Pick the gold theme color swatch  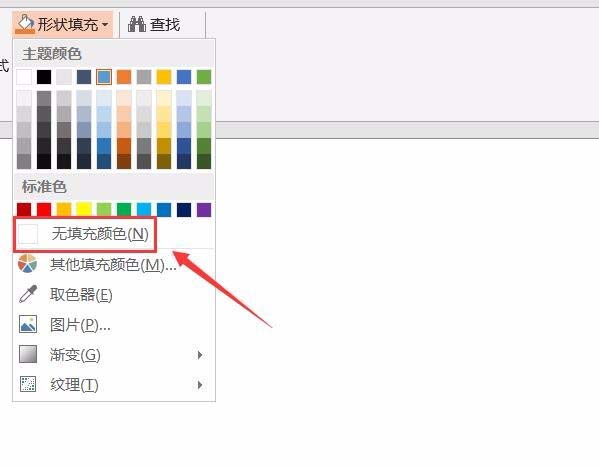coord(164,77)
